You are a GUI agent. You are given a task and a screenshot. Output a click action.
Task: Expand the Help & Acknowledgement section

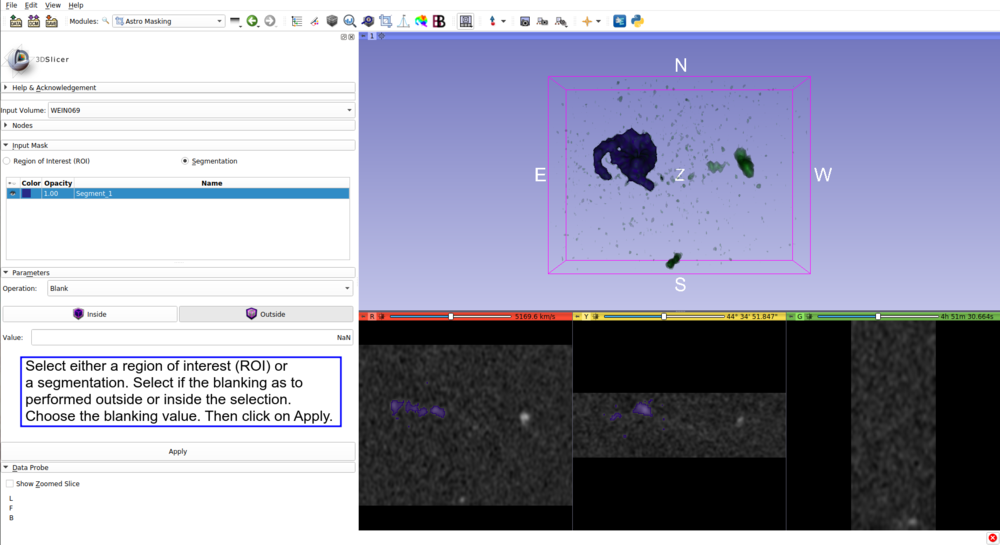point(178,88)
